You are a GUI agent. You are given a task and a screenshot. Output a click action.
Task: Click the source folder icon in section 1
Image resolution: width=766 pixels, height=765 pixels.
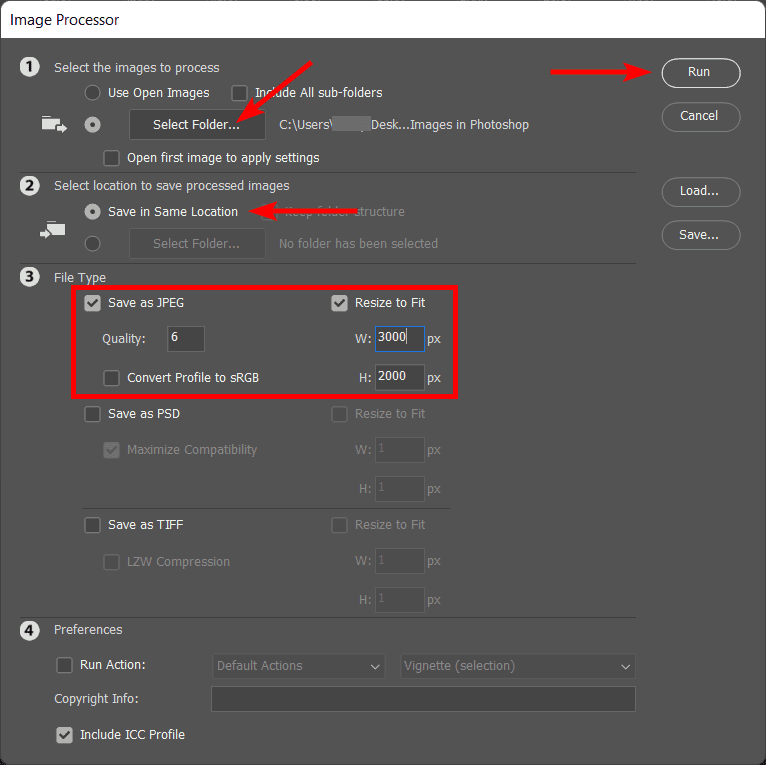pyautogui.click(x=53, y=125)
